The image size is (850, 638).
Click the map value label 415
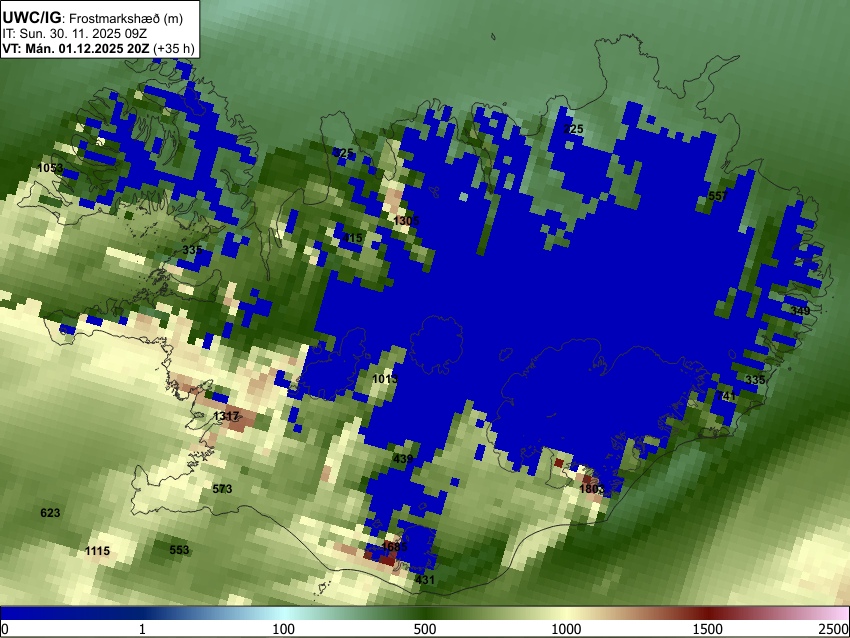[352, 237]
